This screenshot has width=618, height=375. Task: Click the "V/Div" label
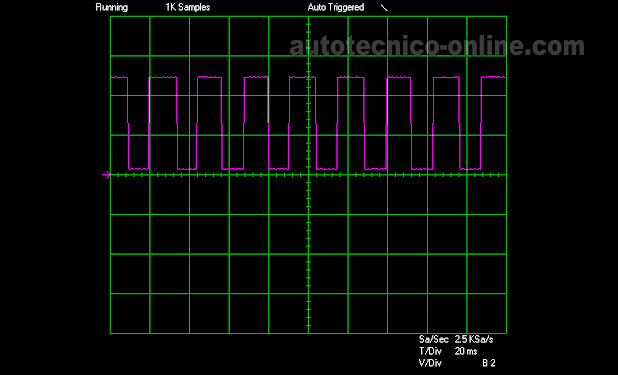point(430,363)
